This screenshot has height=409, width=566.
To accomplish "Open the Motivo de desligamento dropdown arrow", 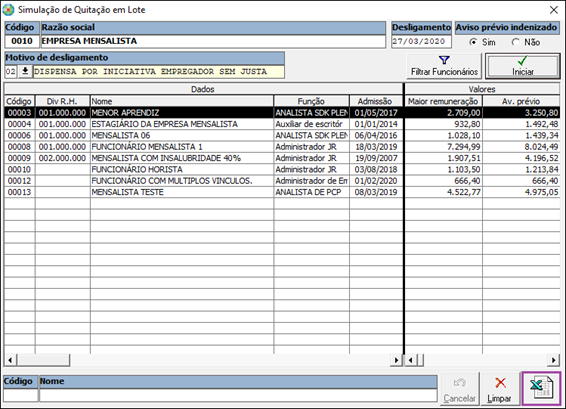I will point(25,71).
